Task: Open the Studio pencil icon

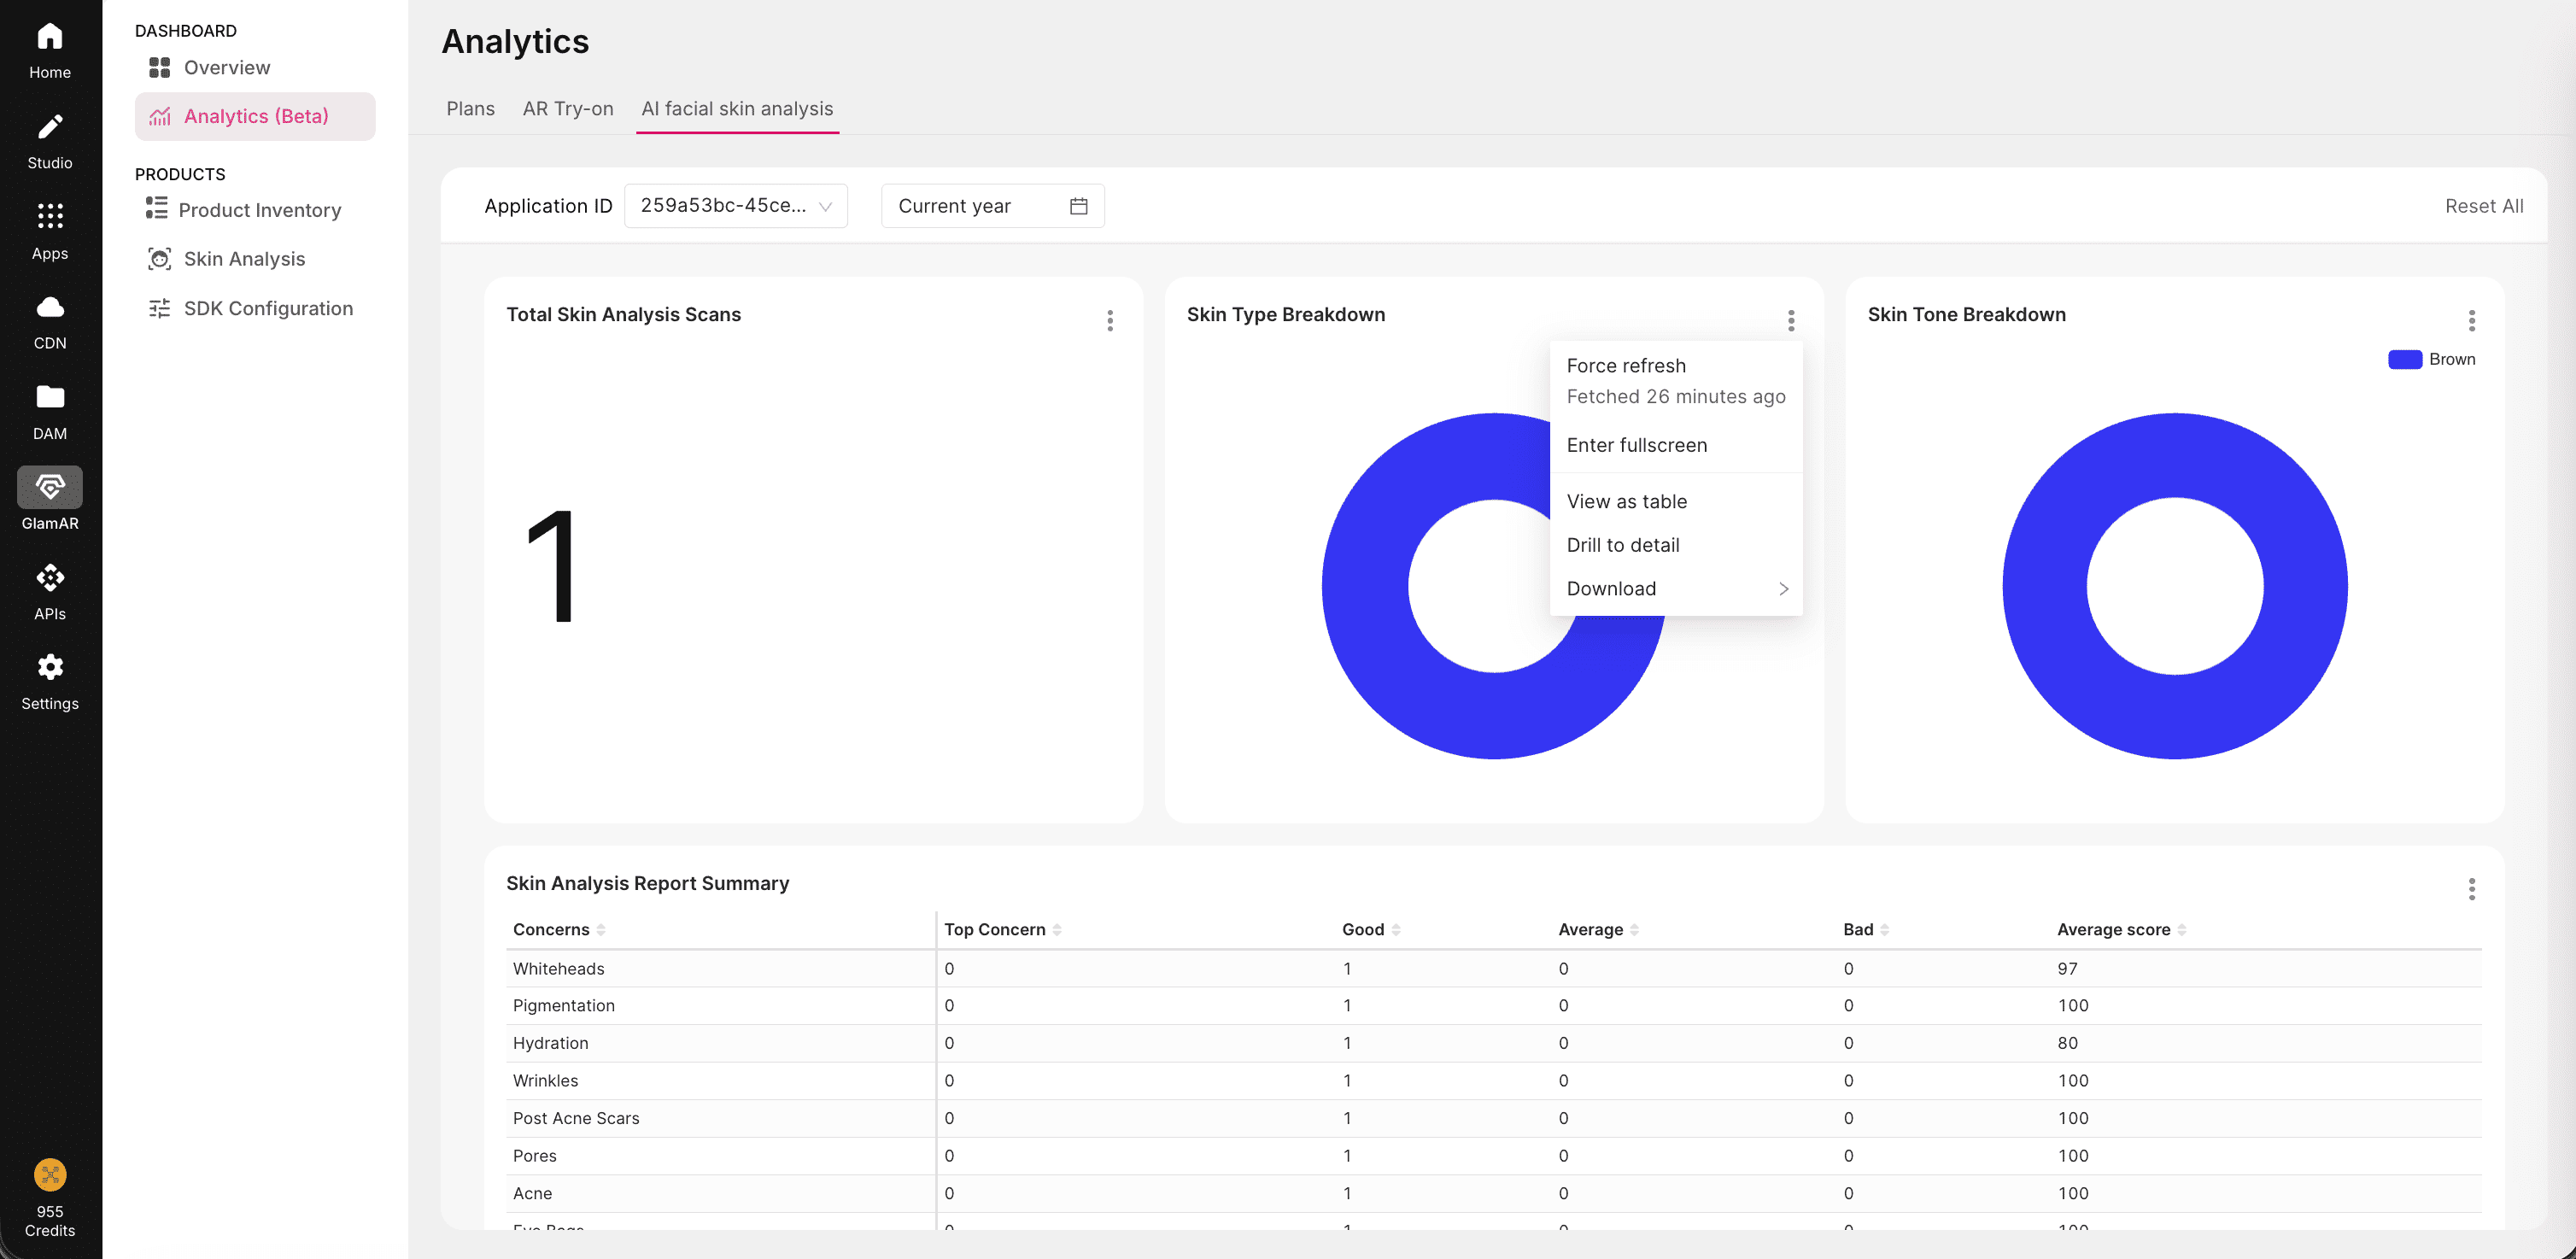Action: (50, 127)
